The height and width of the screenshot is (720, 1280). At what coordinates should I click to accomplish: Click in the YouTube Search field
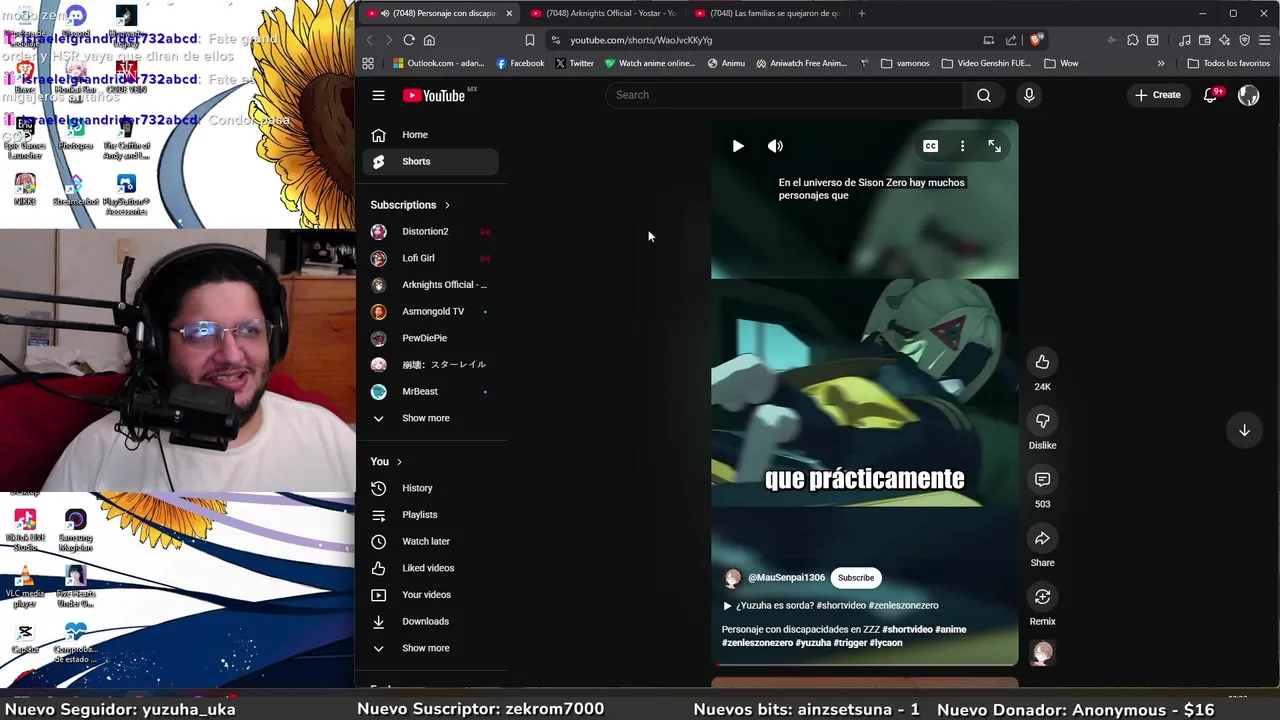[784, 95]
